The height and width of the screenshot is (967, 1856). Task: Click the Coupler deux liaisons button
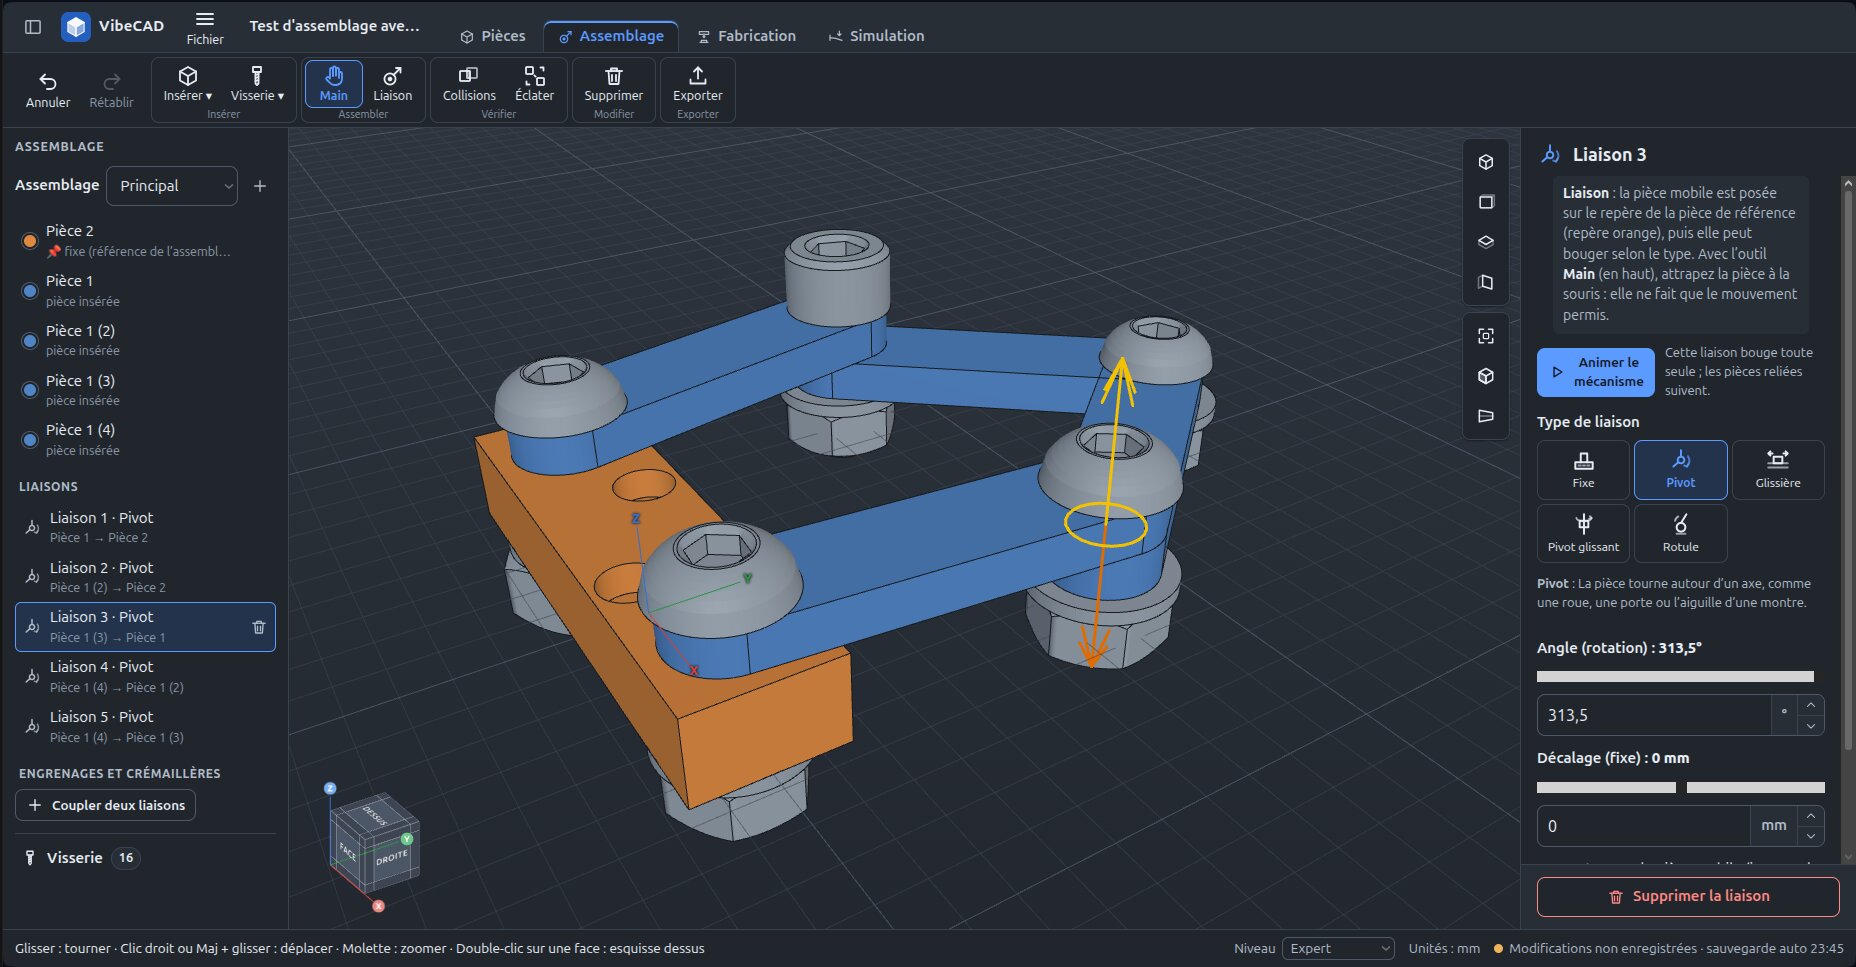pyautogui.click(x=106, y=805)
